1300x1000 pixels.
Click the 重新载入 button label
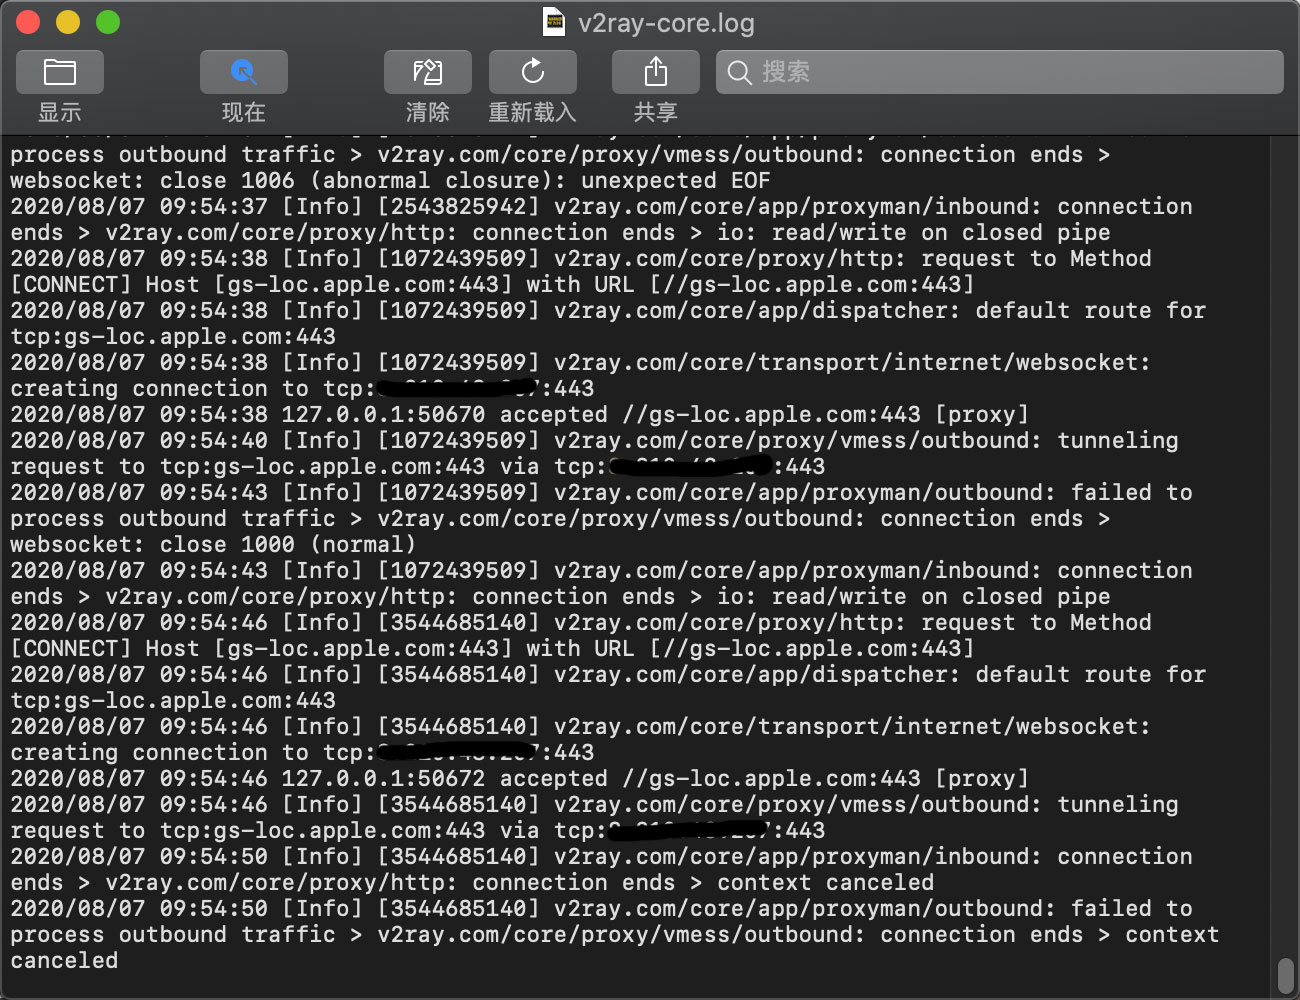click(533, 112)
